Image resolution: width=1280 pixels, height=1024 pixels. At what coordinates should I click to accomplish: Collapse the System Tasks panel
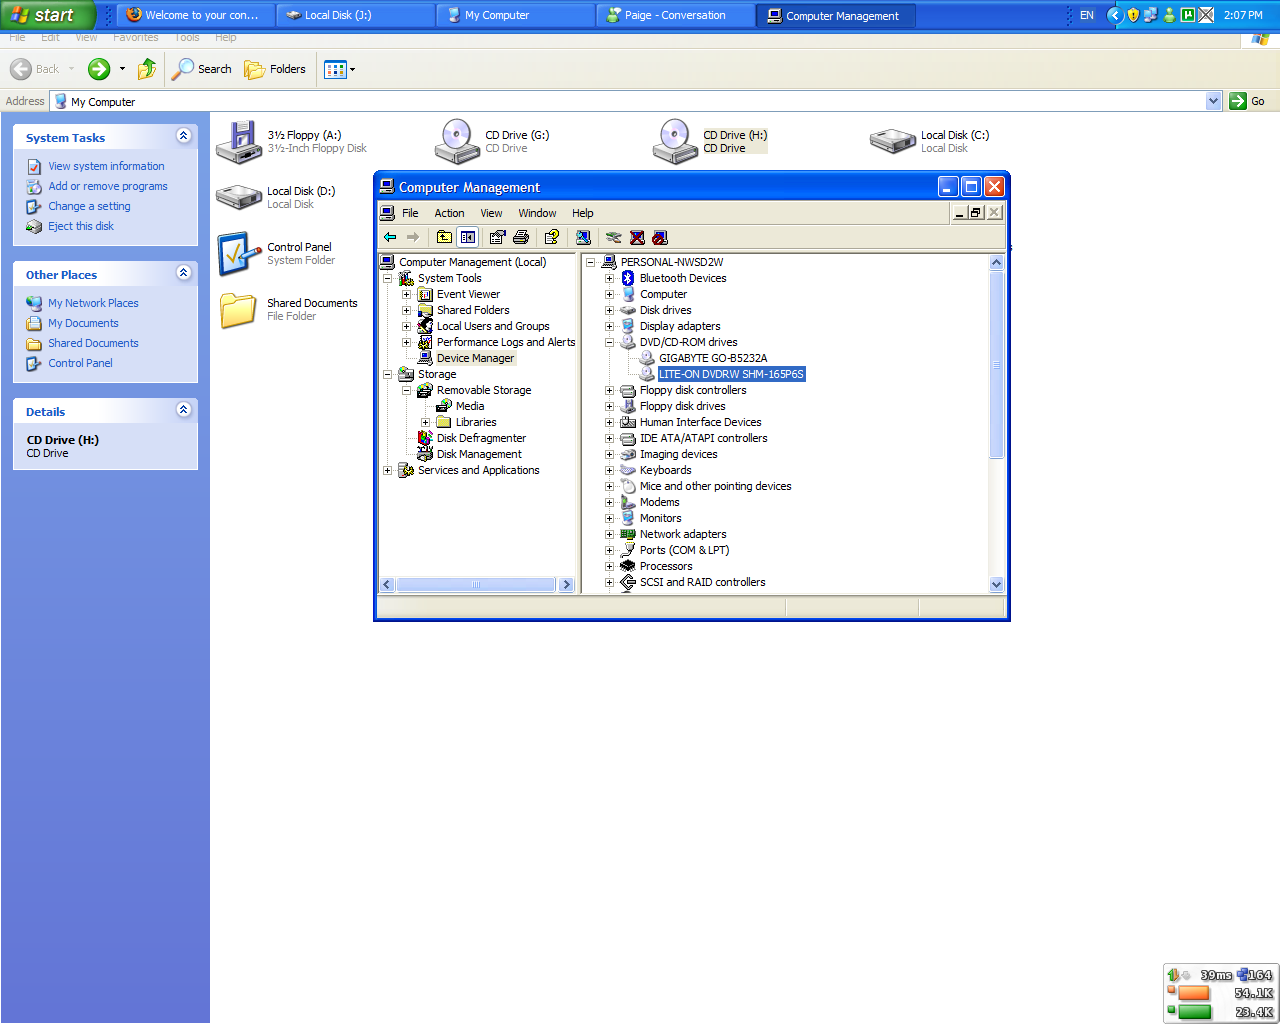coord(183,136)
